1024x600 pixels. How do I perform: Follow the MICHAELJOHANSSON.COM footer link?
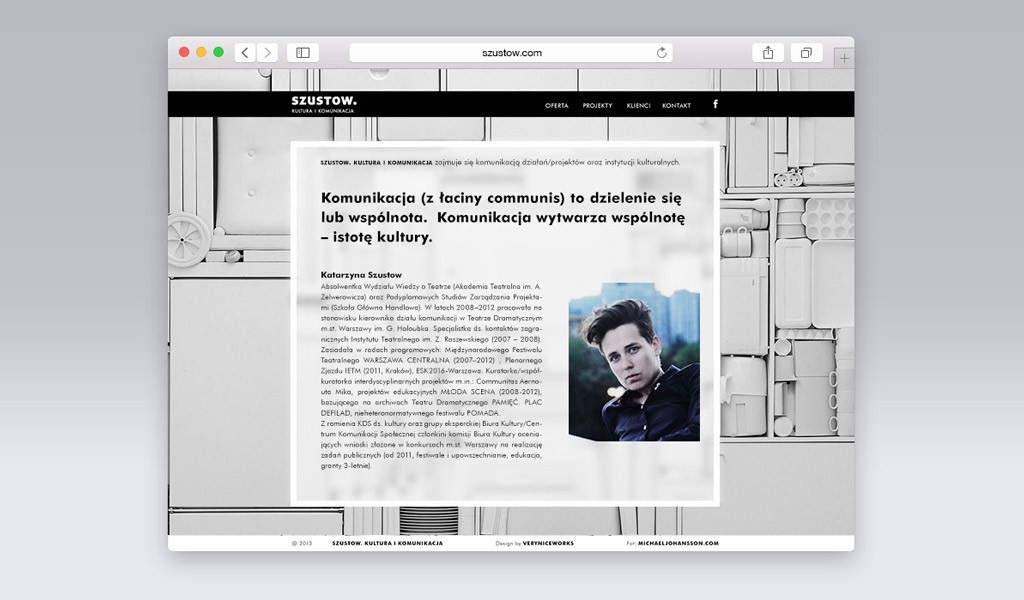click(x=678, y=543)
